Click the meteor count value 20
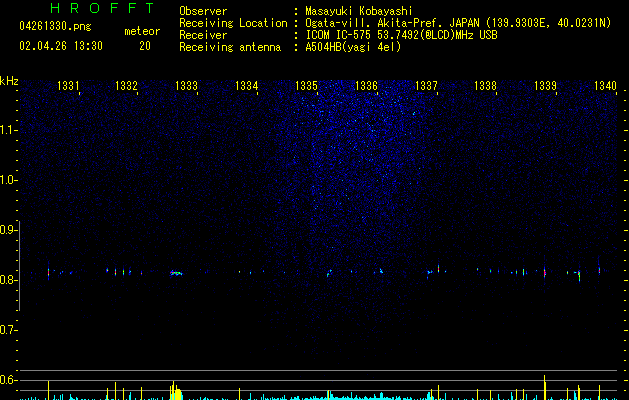629x400 pixels. coord(145,46)
